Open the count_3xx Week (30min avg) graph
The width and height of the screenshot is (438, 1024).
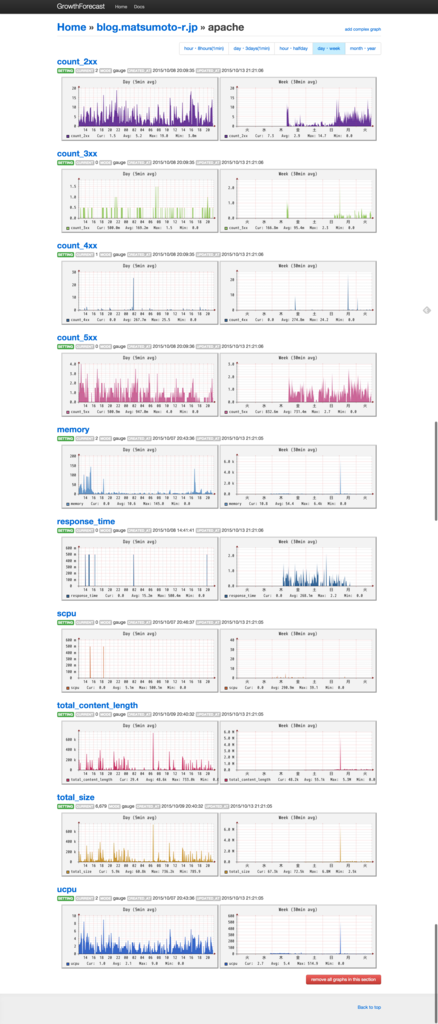298,200
